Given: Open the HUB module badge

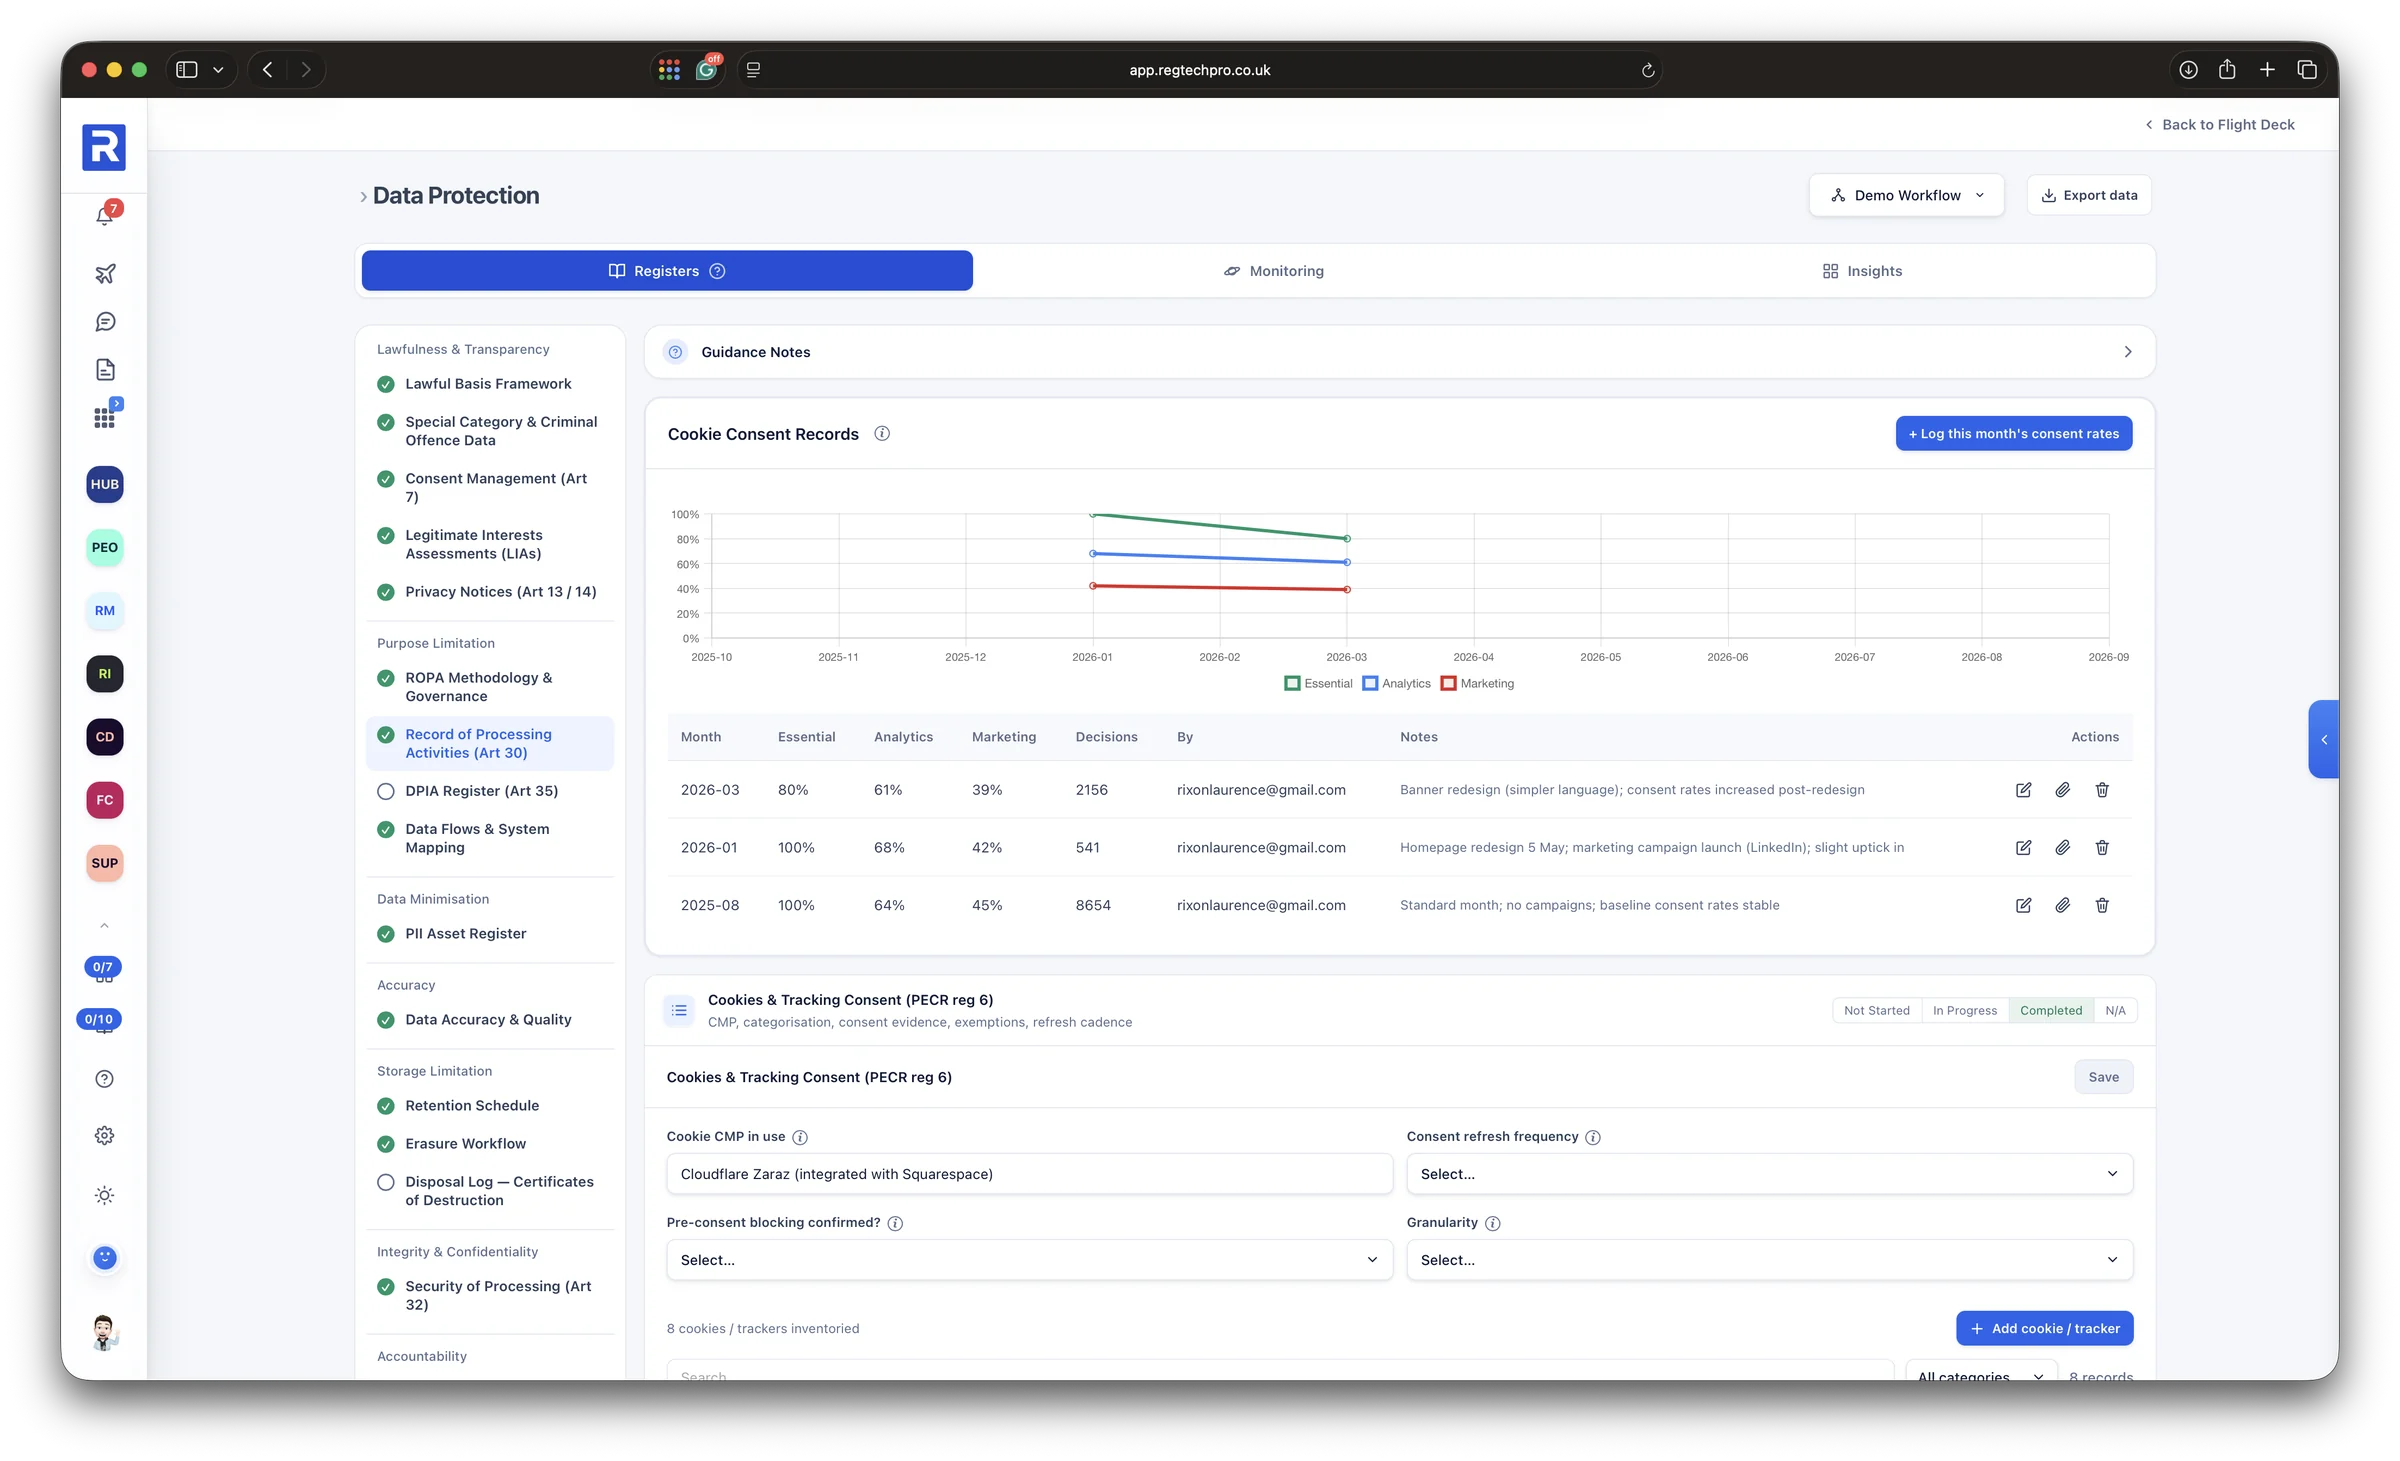Looking at the screenshot, I should 105,484.
